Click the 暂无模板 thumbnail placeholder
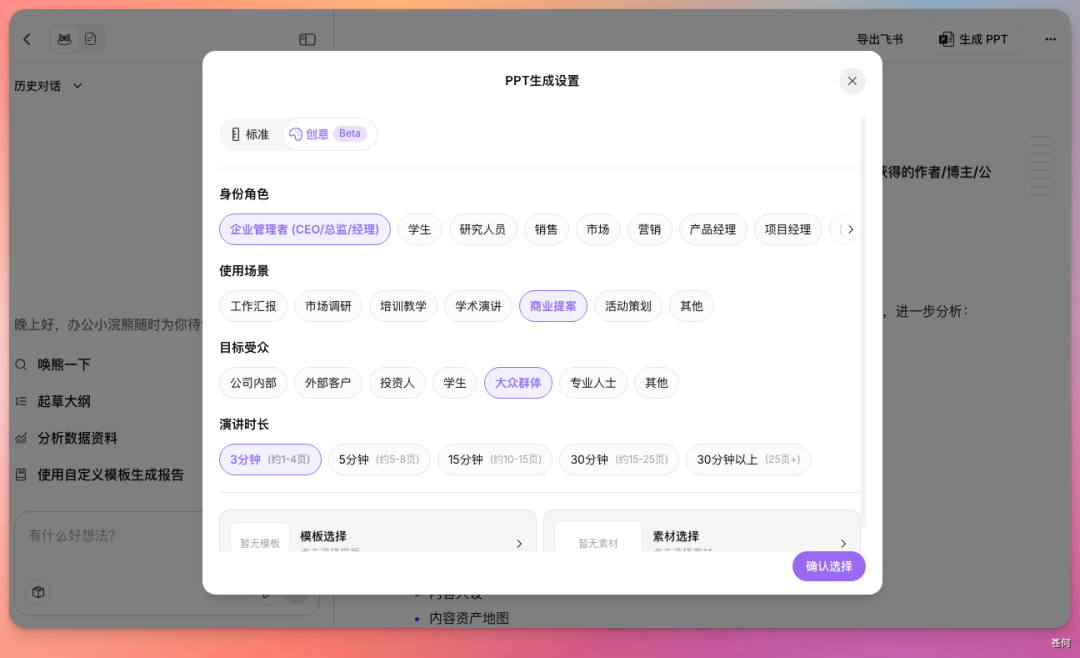This screenshot has height=658, width=1080. (260, 538)
